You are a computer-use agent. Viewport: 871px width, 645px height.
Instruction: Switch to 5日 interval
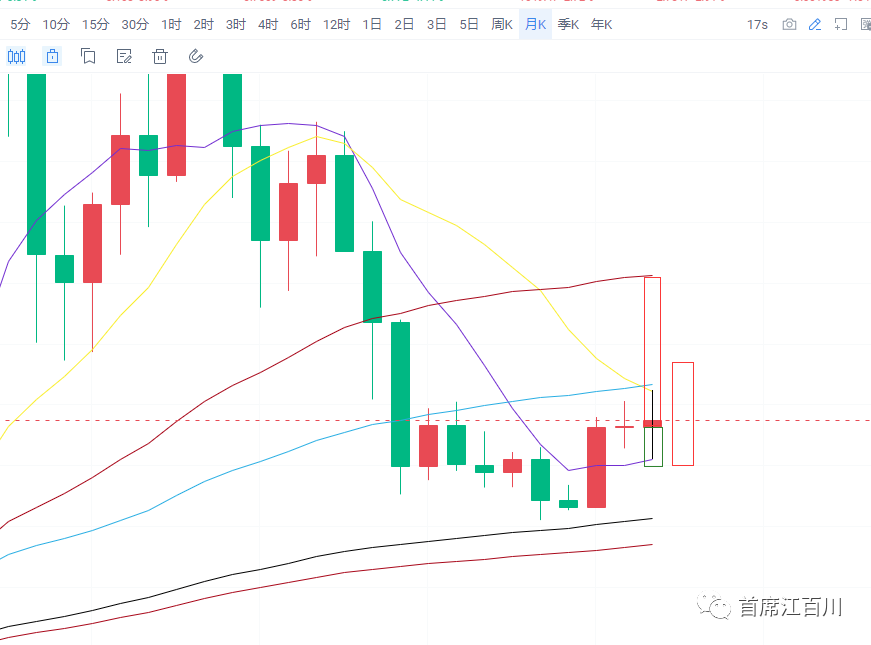point(469,24)
